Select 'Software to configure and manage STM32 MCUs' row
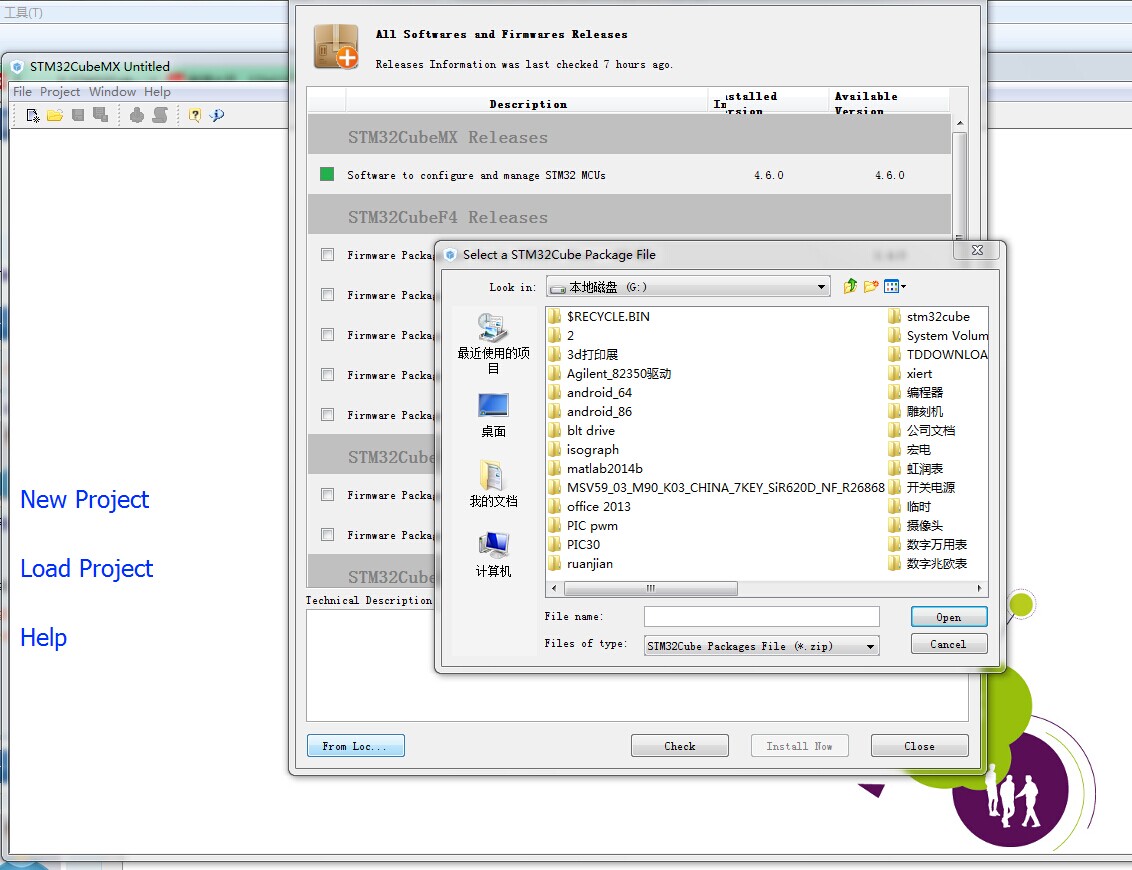This screenshot has width=1132, height=870. click(x=629, y=175)
